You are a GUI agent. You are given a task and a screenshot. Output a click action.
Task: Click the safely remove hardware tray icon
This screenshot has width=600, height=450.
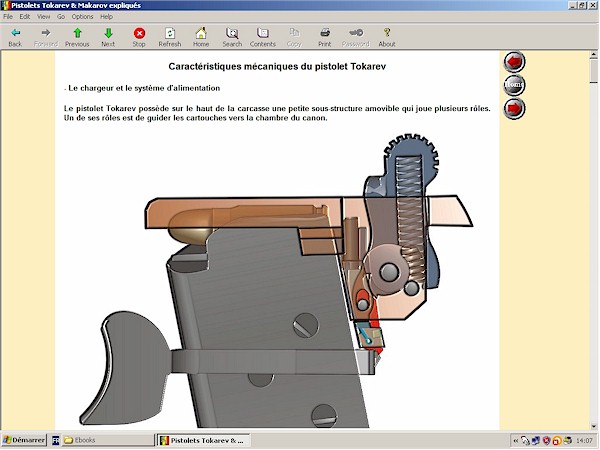(525, 441)
